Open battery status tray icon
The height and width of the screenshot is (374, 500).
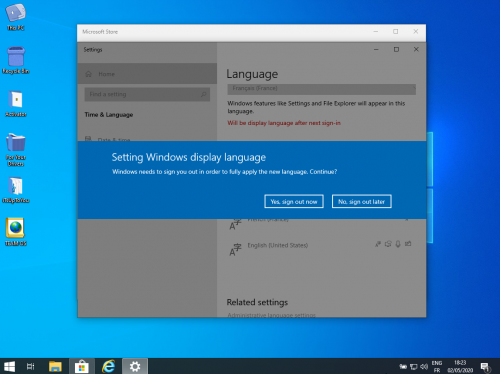click(x=403, y=367)
